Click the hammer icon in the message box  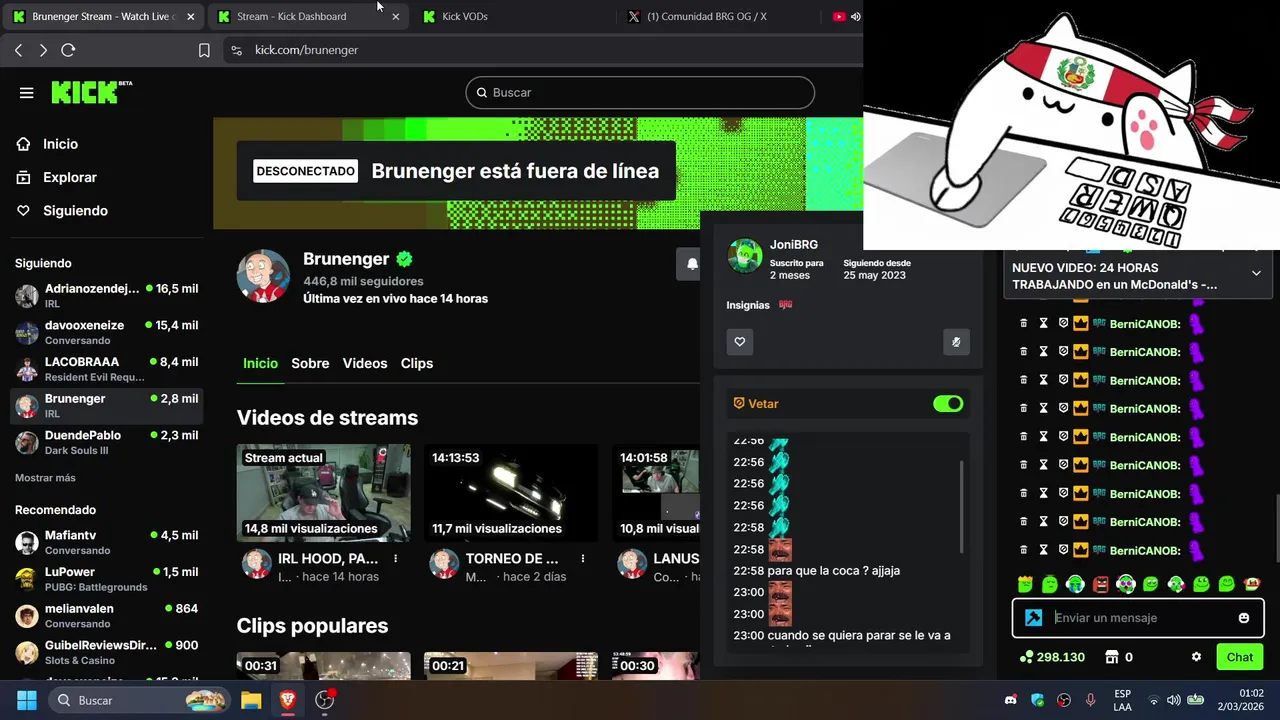[1034, 618]
